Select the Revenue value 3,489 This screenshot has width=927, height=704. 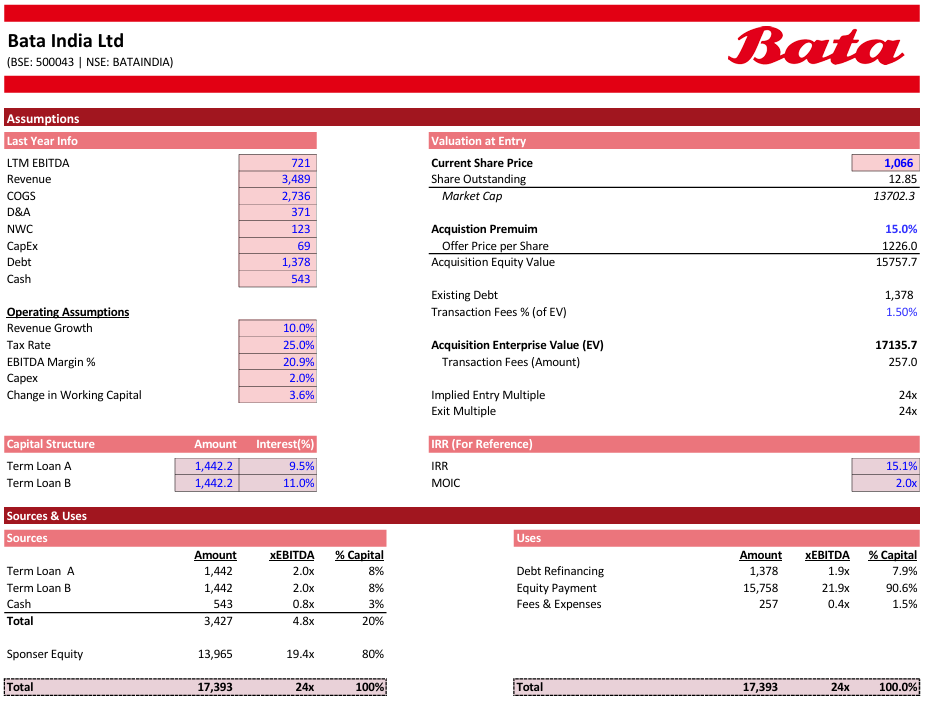pyautogui.click(x=278, y=179)
